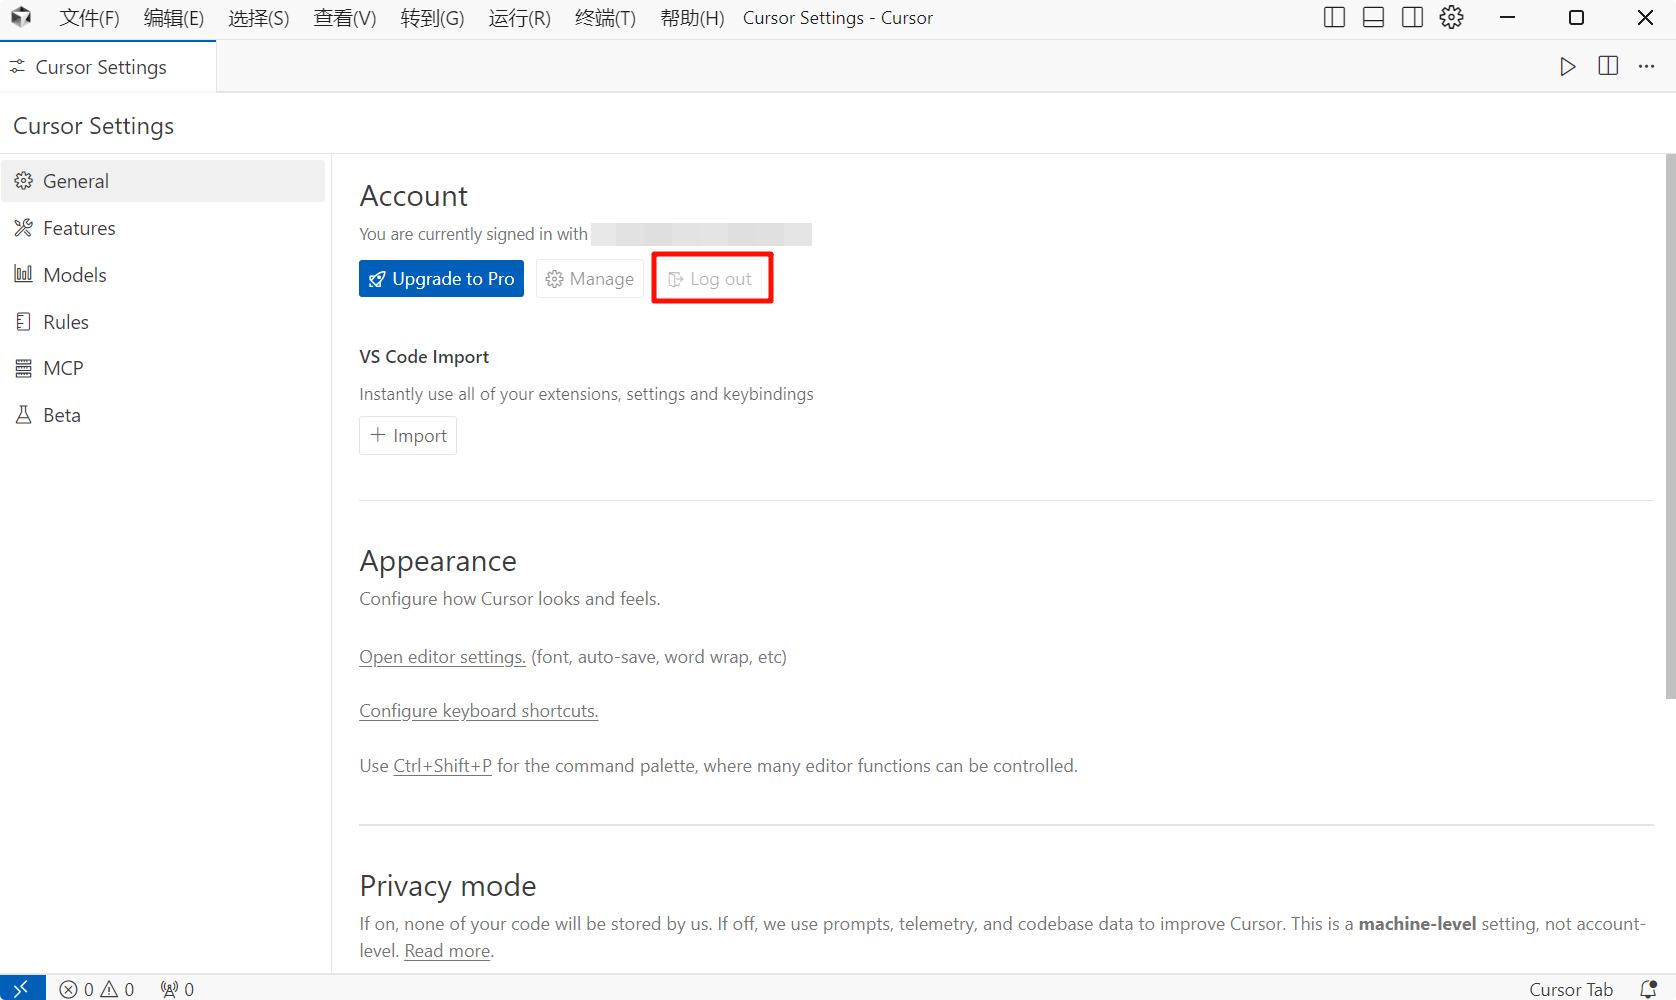Open the 编辑(E) menu
Image resolution: width=1676 pixels, height=1000 pixels.
pyautogui.click(x=174, y=18)
